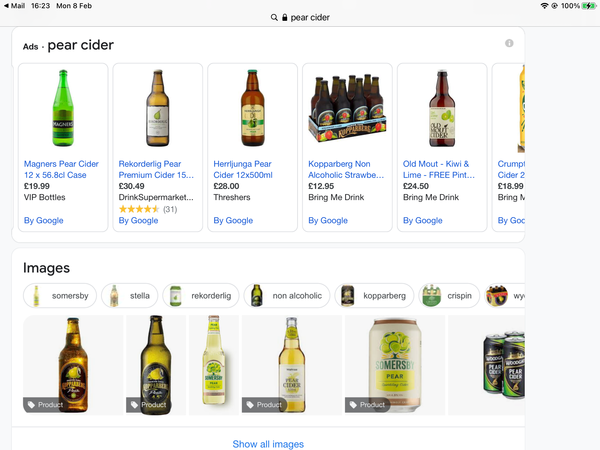This screenshot has width=600, height=450.
Task: Click the pear cider address bar text
Action: pyautogui.click(x=310, y=18)
